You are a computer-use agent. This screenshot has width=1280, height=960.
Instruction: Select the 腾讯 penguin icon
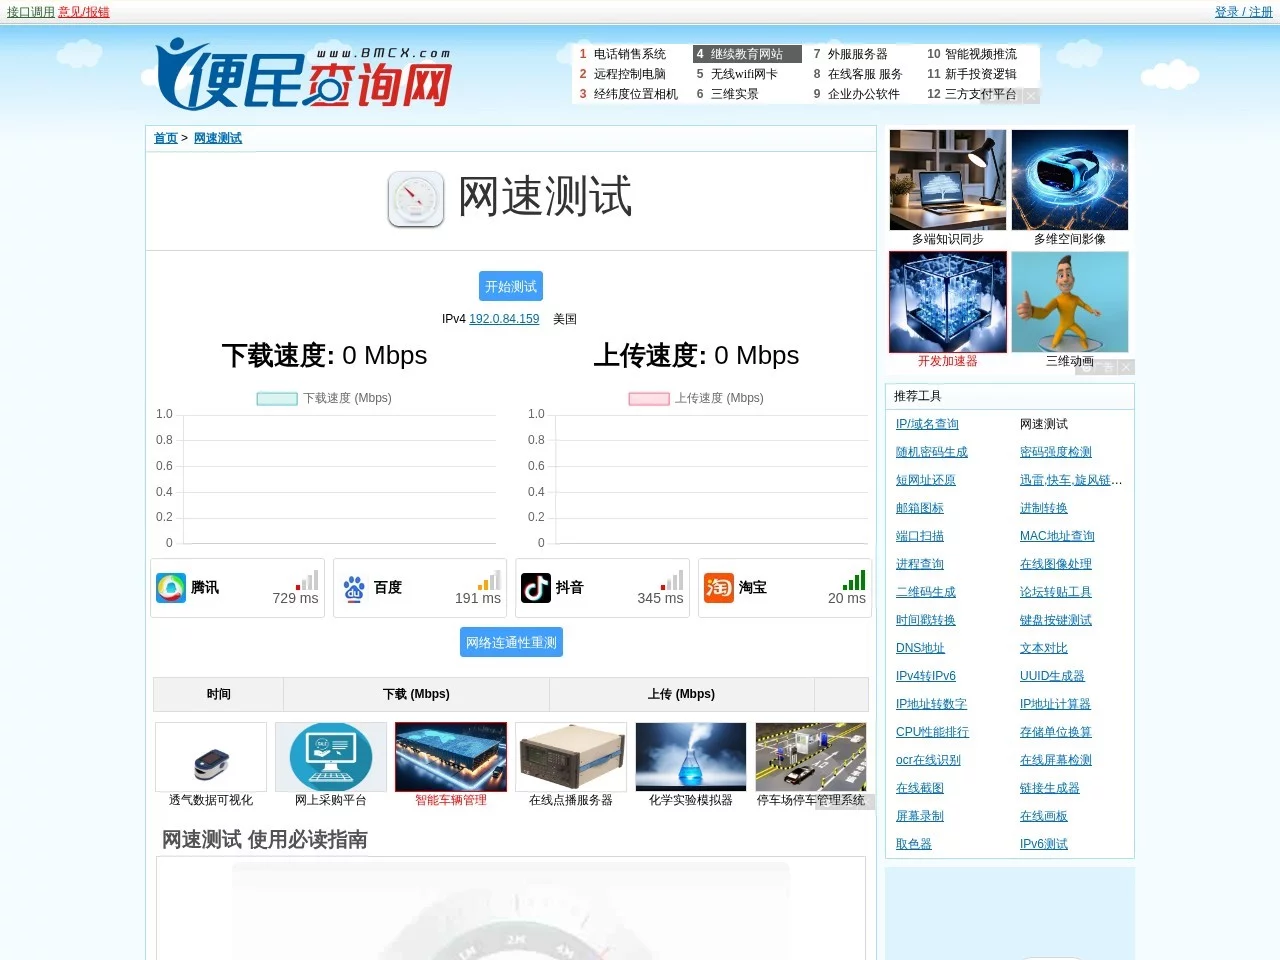tap(171, 588)
